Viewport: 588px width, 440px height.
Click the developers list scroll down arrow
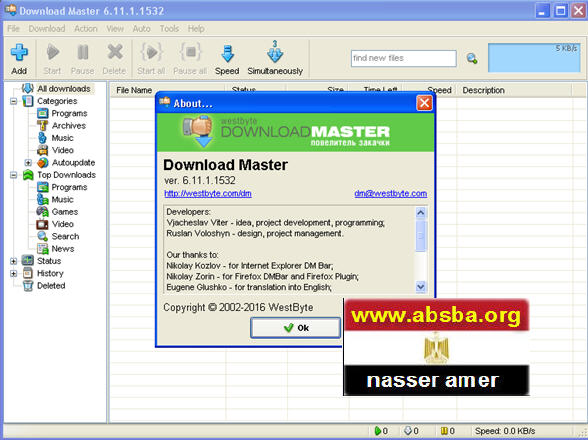pos(421,287)
